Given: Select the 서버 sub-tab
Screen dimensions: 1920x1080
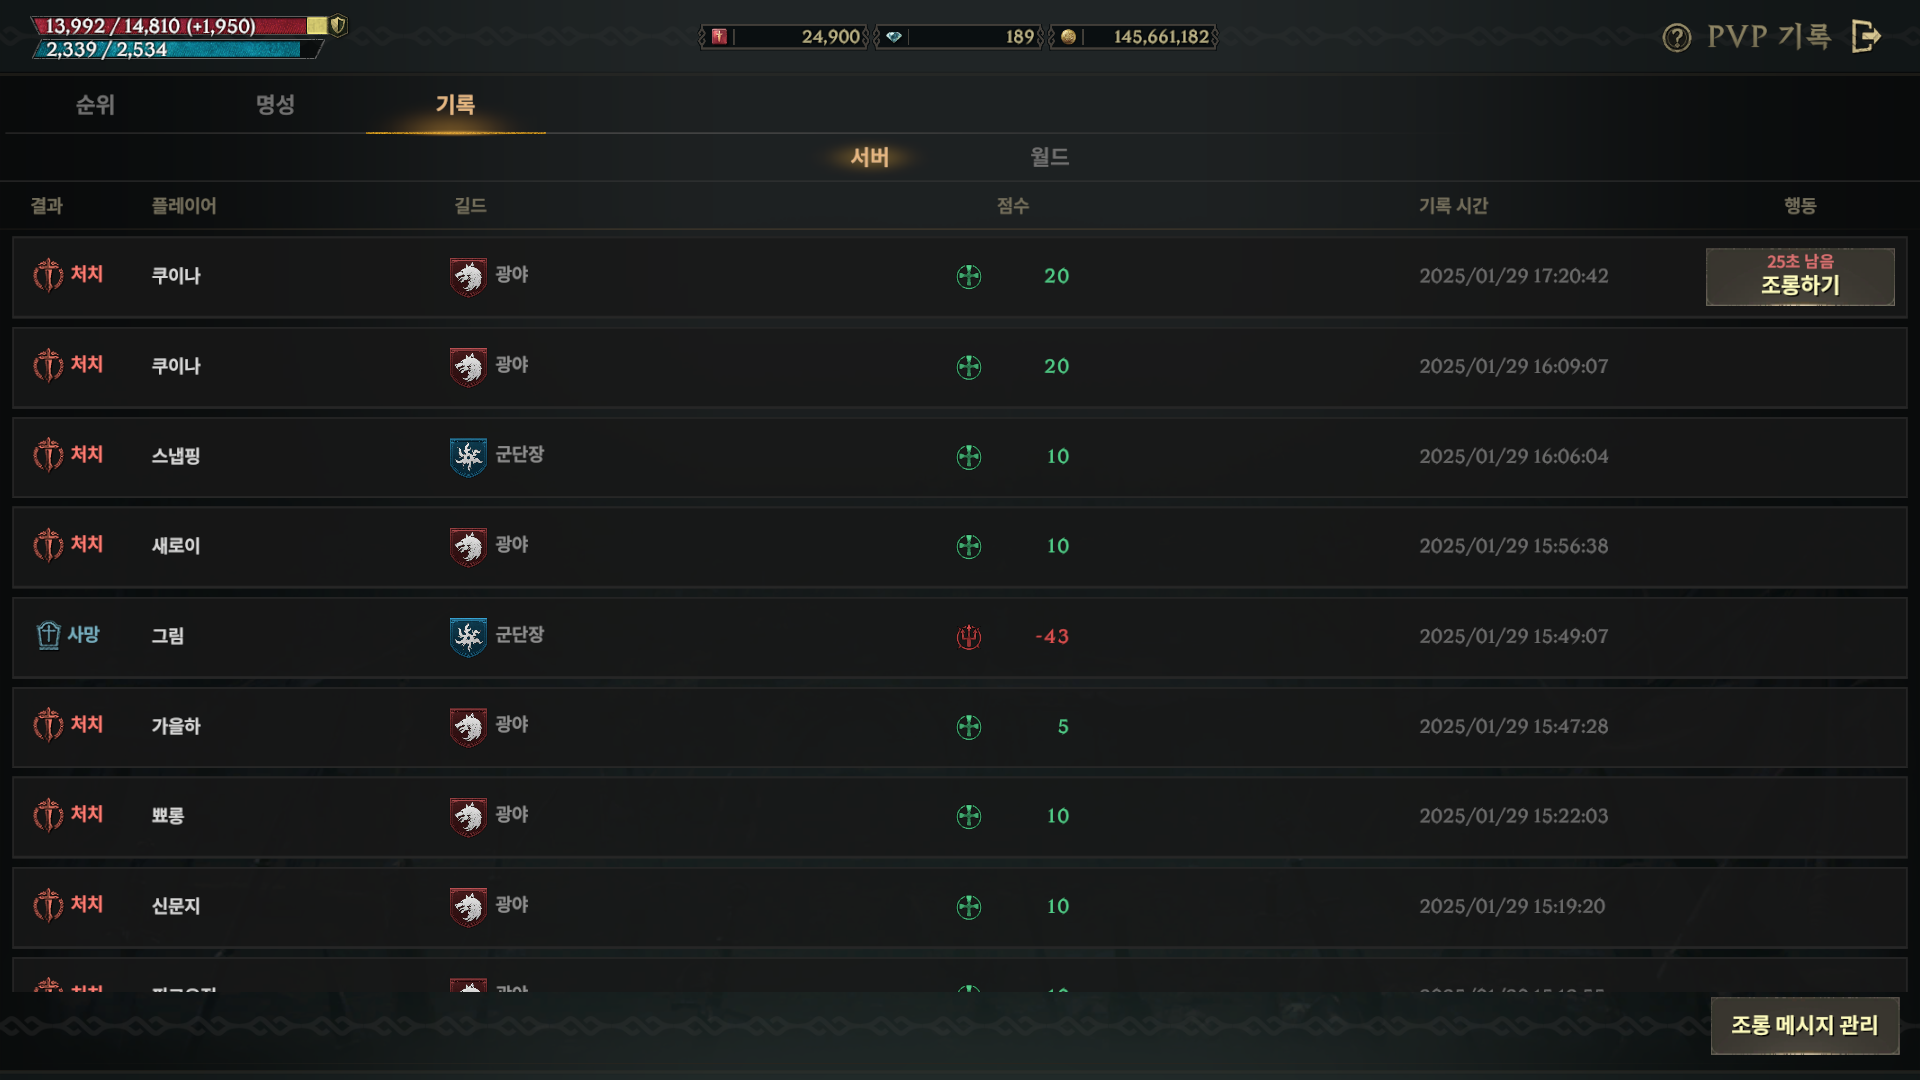Looking at the screenshot, I should click(870, 157).
